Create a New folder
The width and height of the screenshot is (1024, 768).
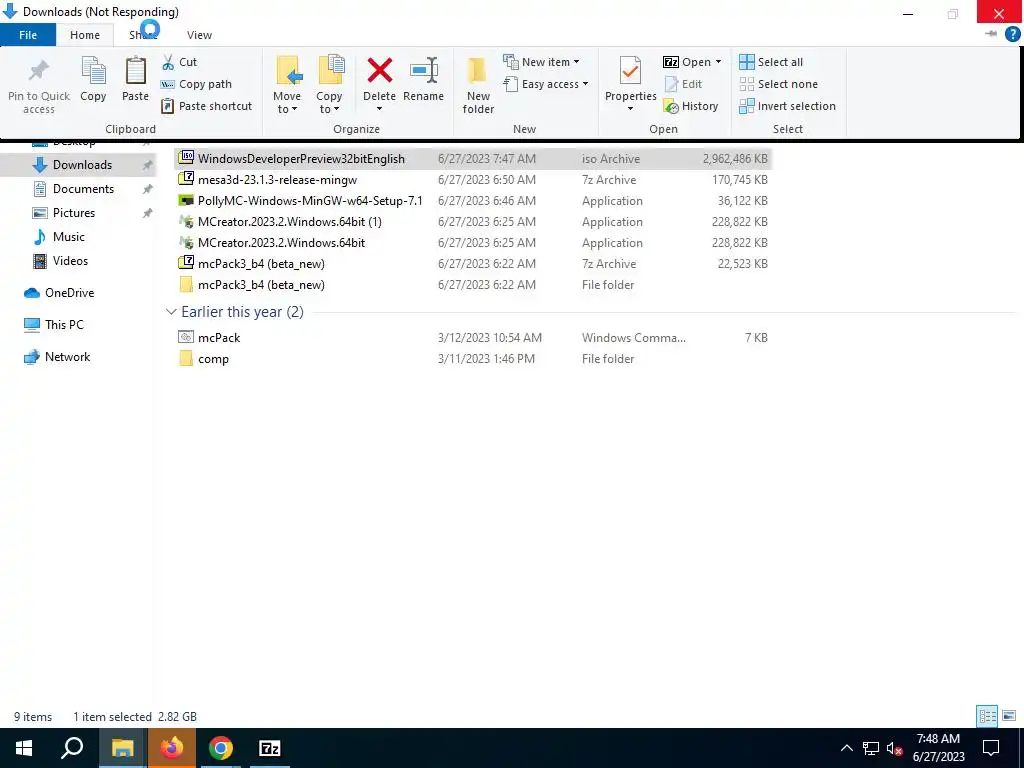pyautogui.click(x=478, y=85)
